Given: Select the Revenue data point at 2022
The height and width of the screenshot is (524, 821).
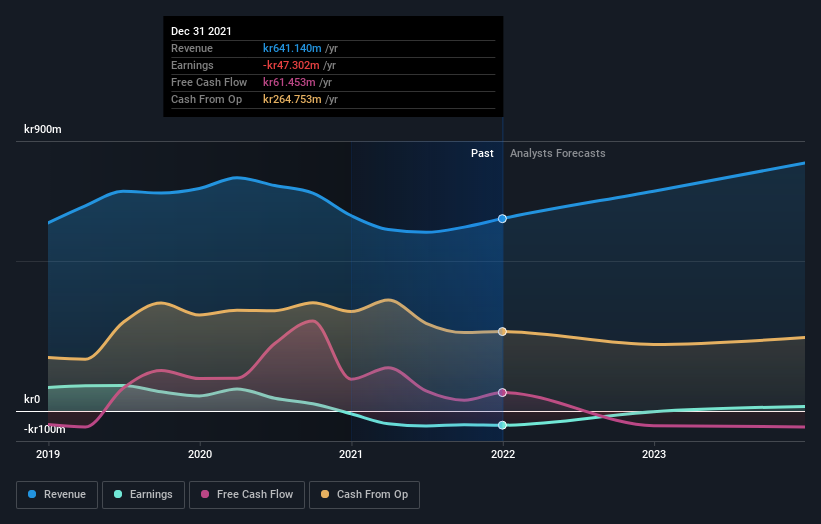Looking at the screenshot, I should point(502,218).
